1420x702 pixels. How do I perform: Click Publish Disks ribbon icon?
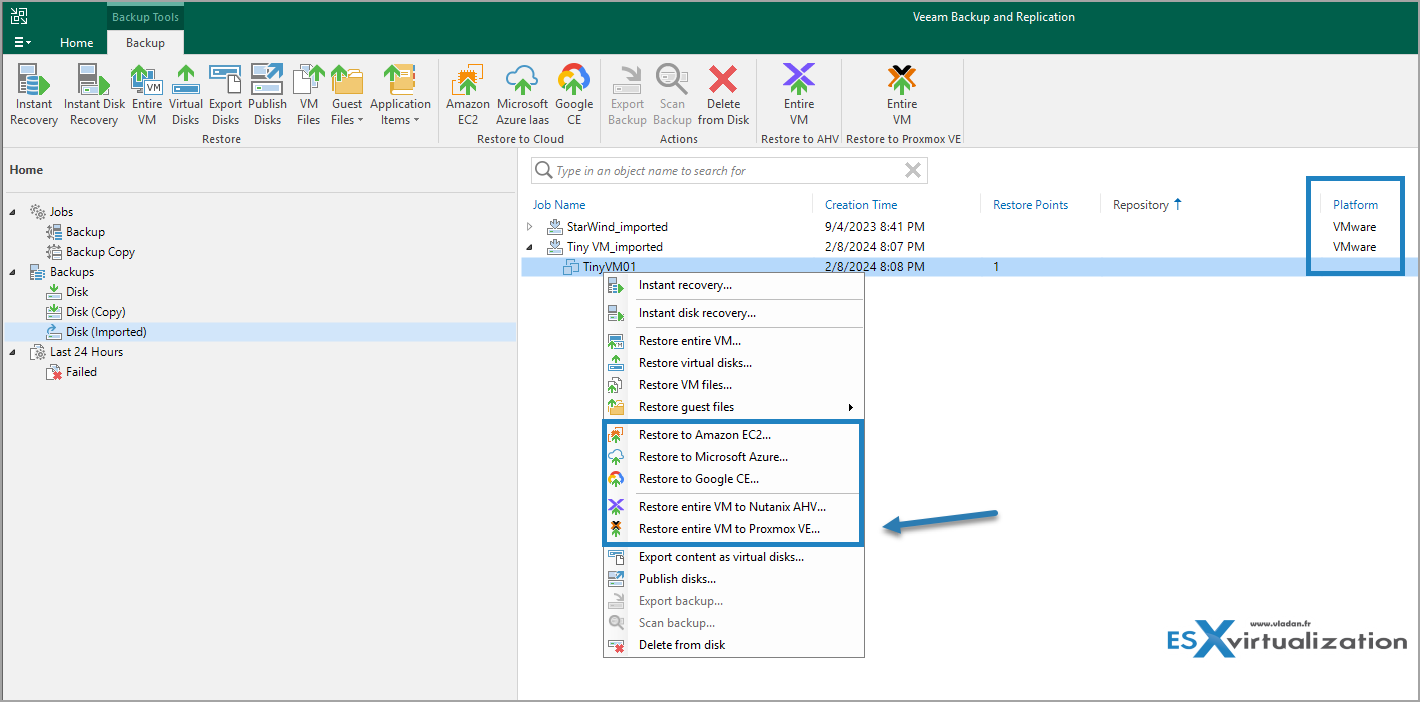[267, 95]
